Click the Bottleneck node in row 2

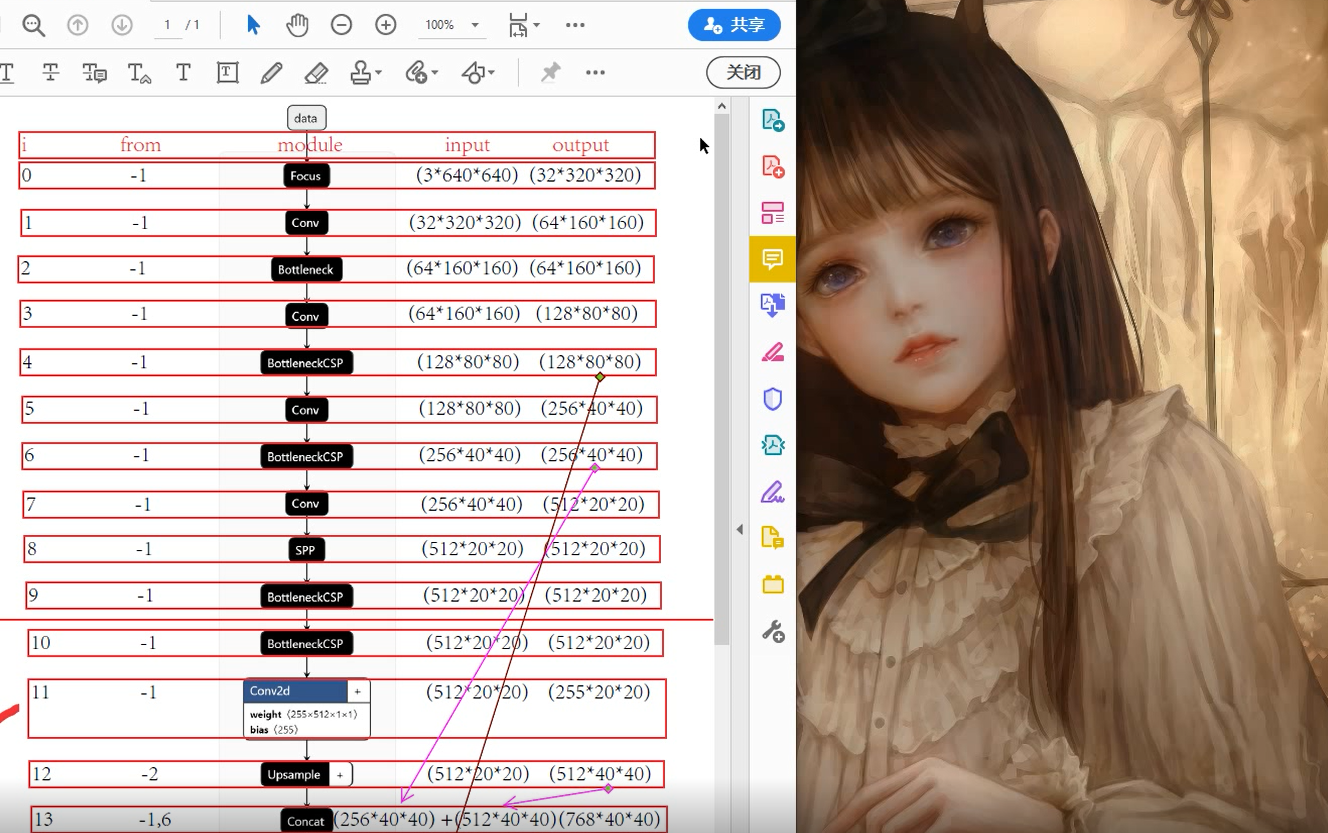click(306, 269)
